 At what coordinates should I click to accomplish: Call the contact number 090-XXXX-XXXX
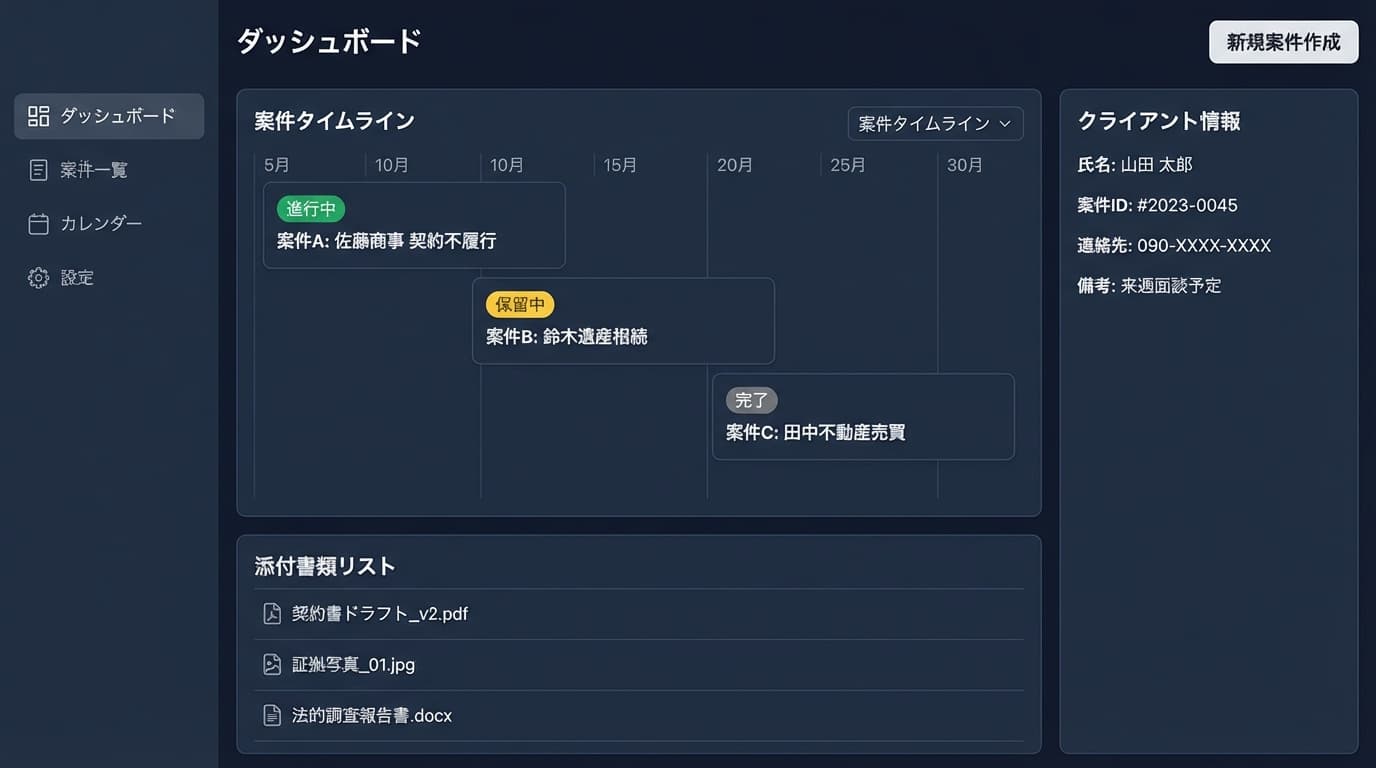click(x=1201, y=245)
